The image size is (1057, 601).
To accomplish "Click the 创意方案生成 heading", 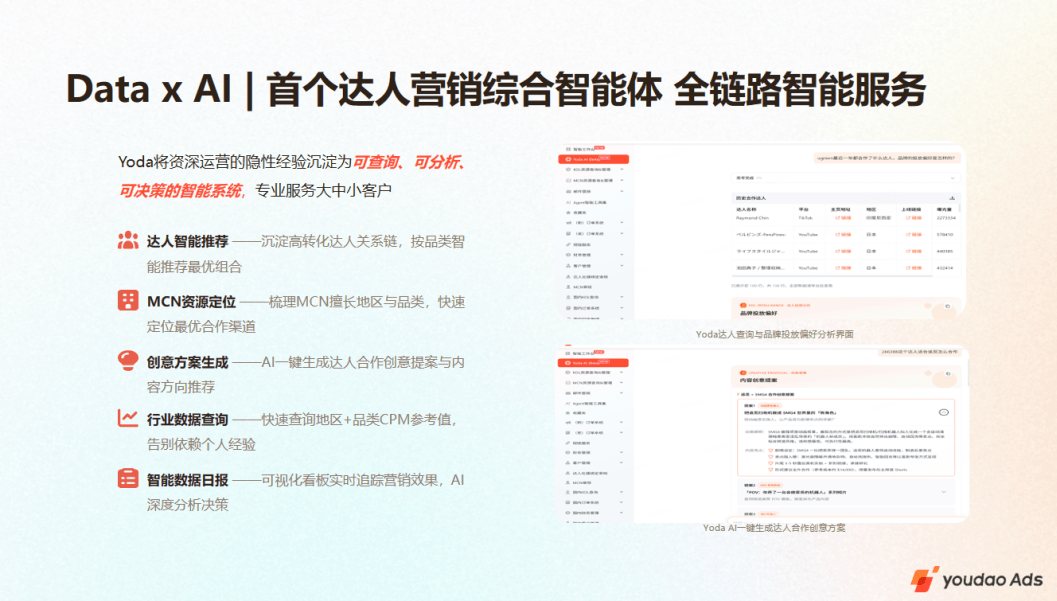I will (x=187, y=362).
